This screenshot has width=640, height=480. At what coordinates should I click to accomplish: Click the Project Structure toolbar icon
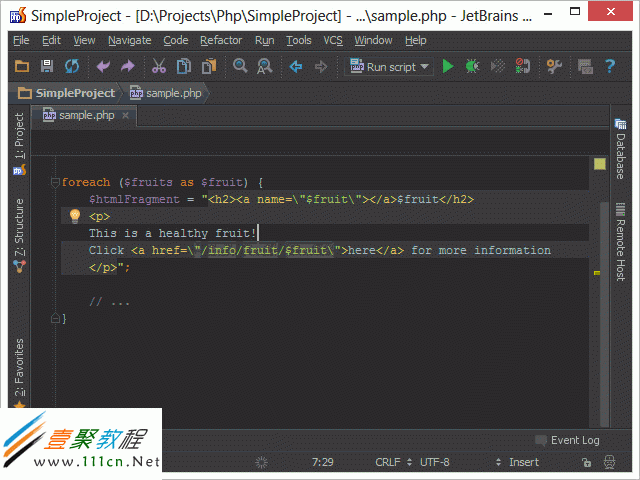(585, 66)
